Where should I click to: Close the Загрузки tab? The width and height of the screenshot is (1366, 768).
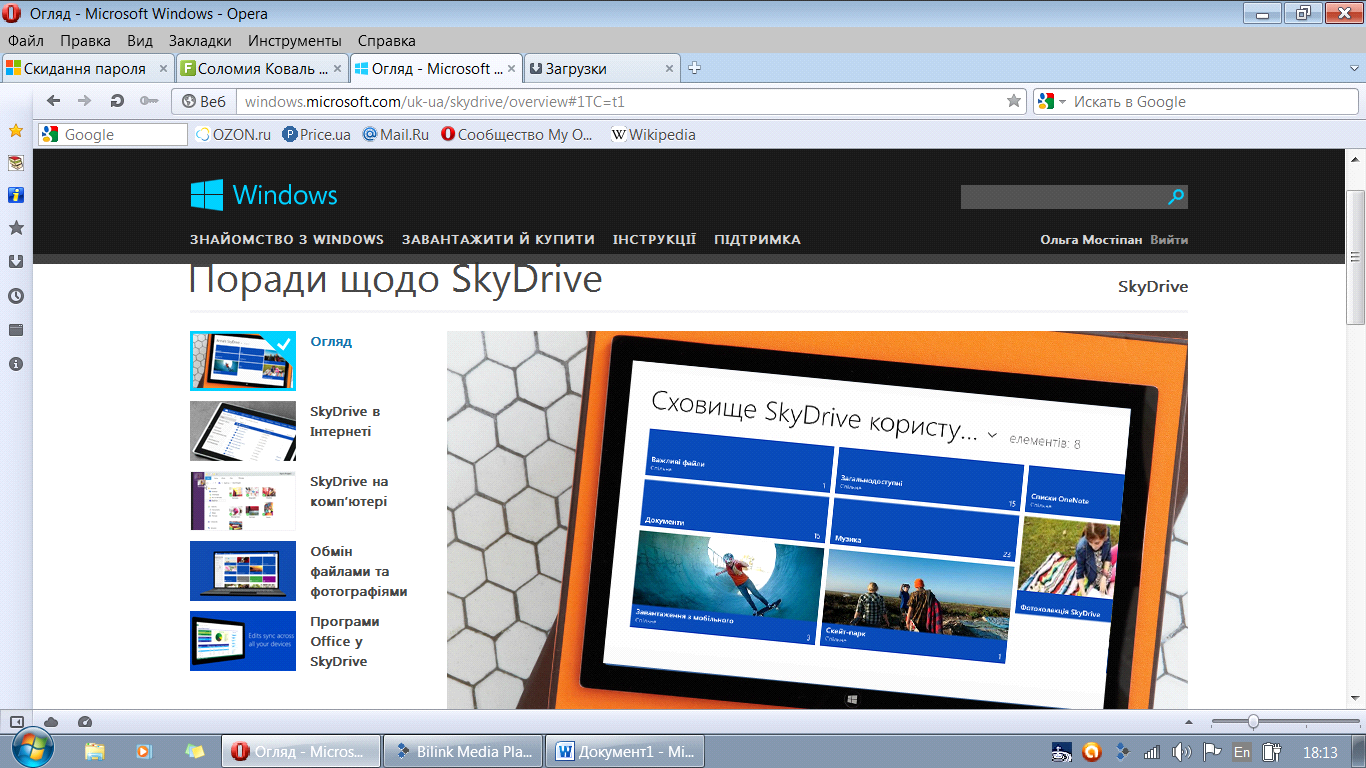pyautogui.click(x=669, y=69)
